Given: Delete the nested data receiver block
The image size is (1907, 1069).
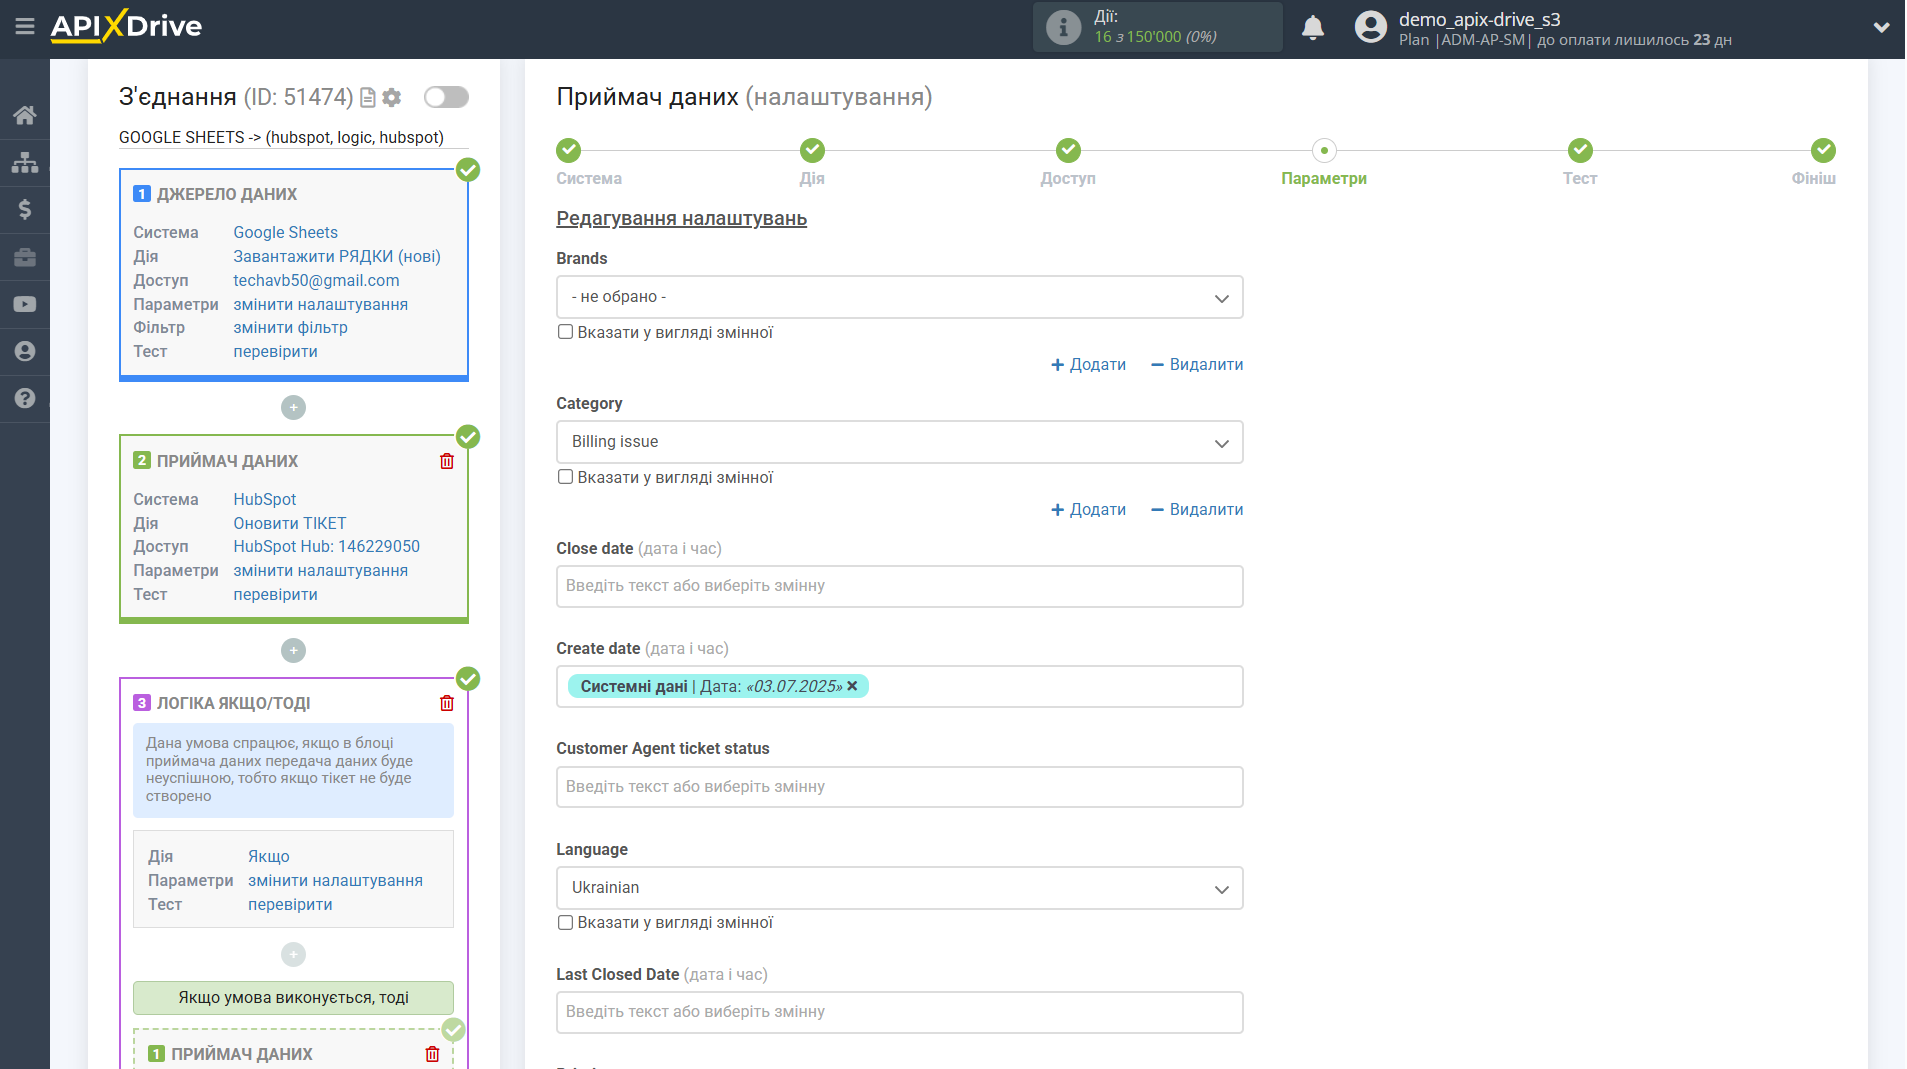Looking at the screenshot, I should [x=432, y=1054].
